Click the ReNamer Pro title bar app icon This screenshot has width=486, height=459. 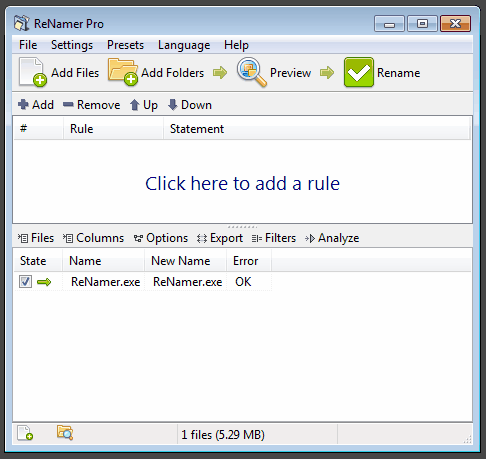pyautogui.click(x=21, y=23)
